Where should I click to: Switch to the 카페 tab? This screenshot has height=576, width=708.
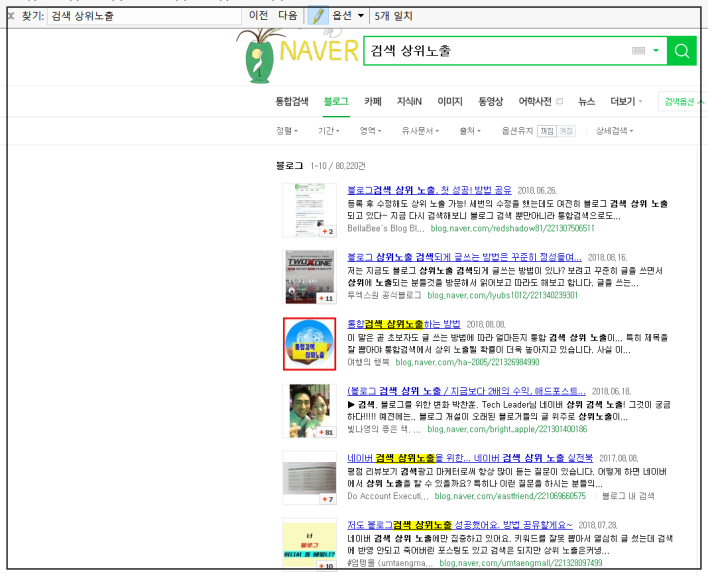point(373,102)
